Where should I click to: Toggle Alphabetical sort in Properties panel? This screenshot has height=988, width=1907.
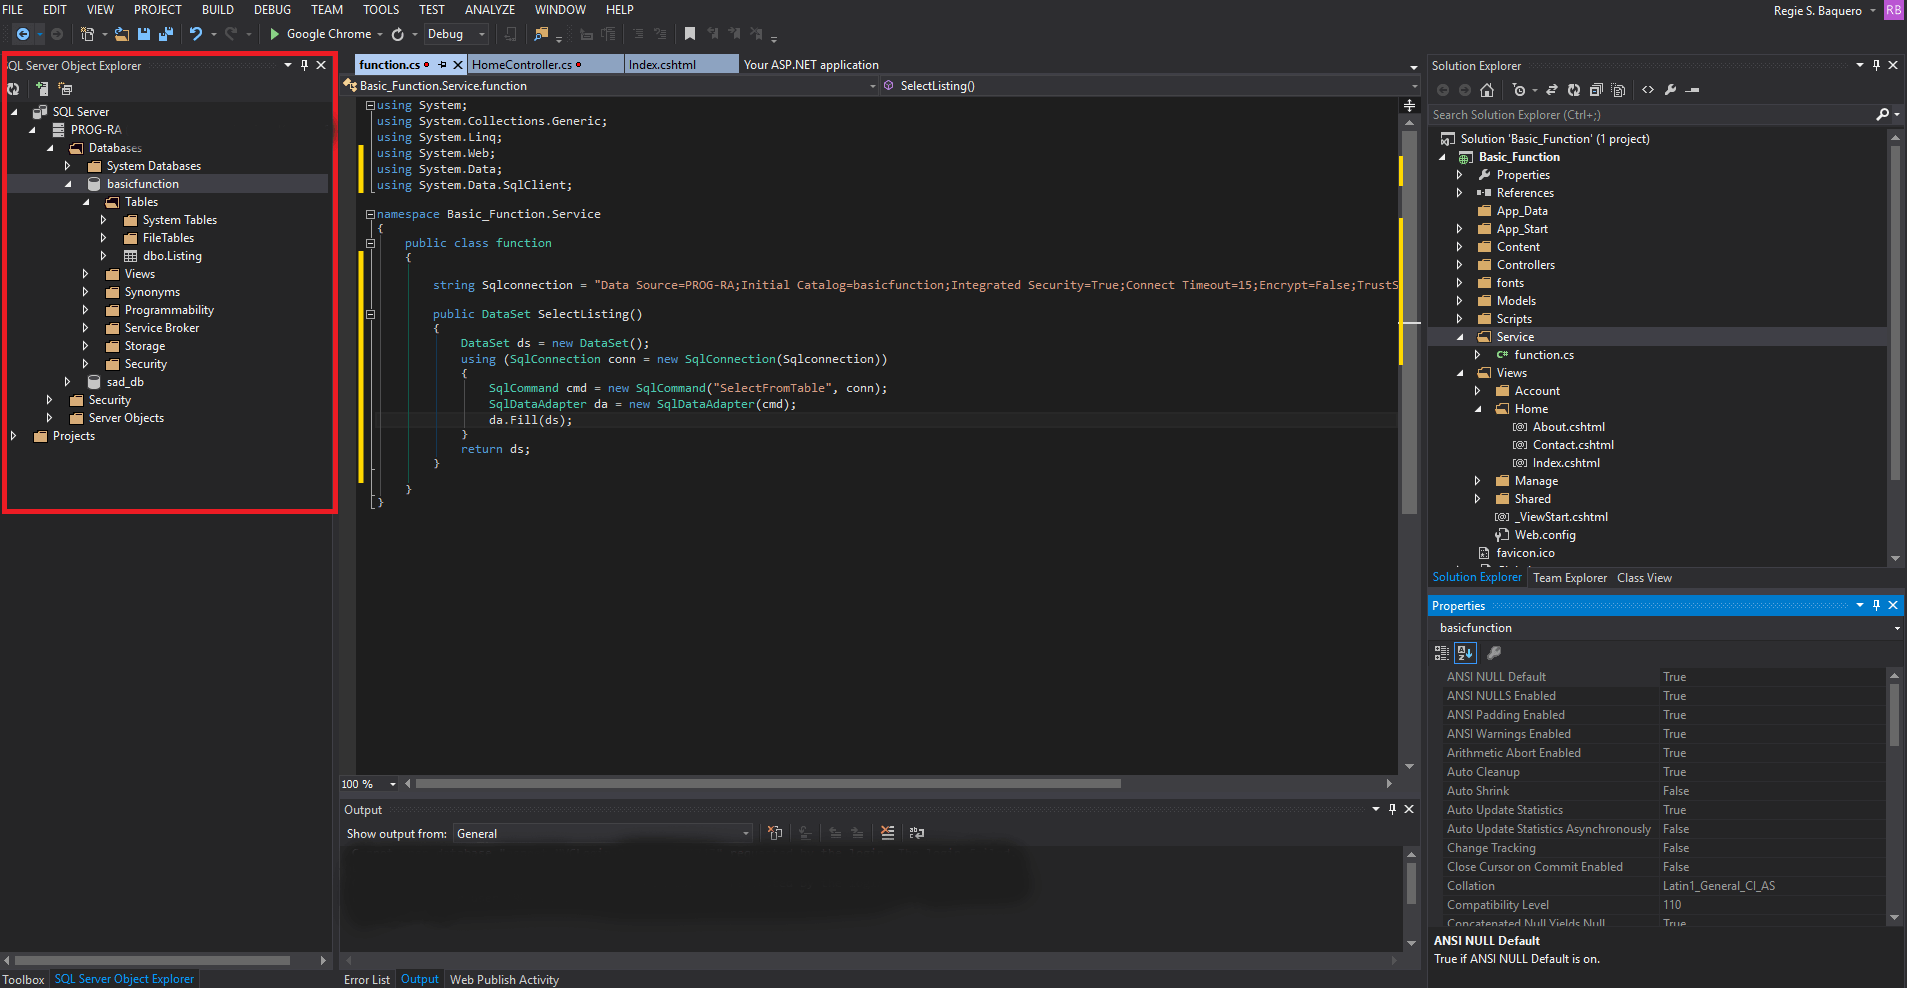tap(1465, 653)
